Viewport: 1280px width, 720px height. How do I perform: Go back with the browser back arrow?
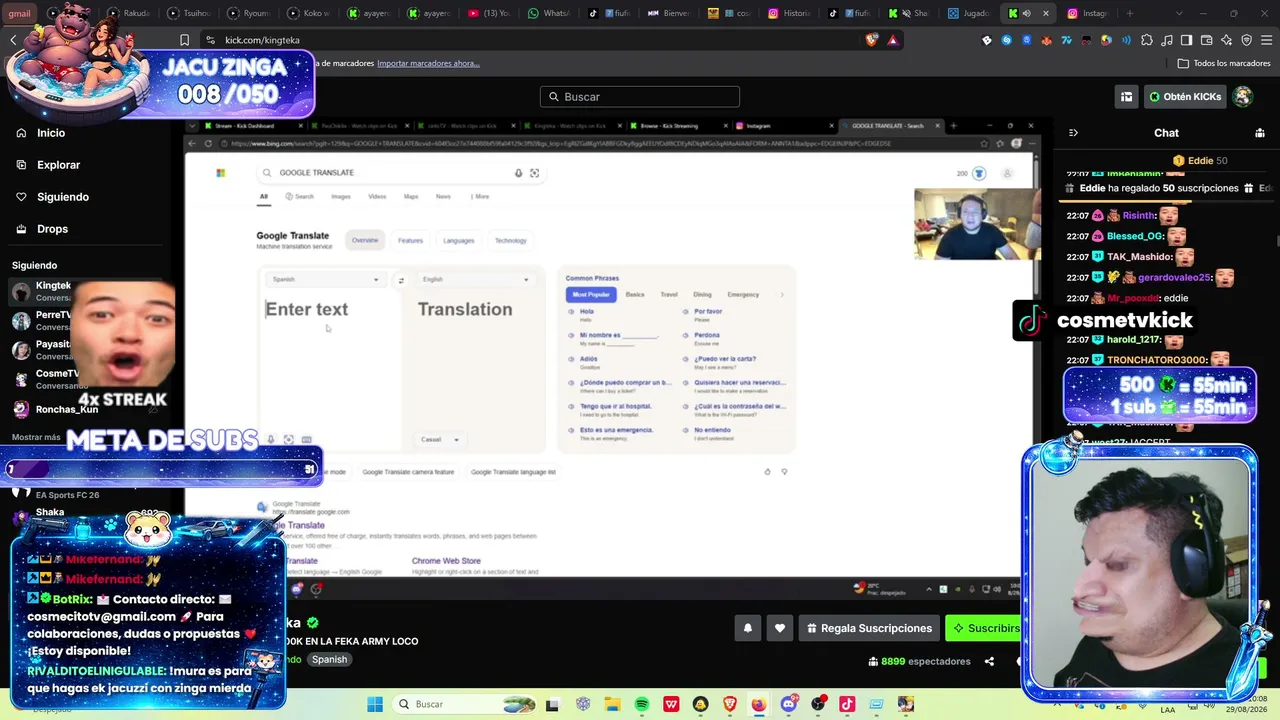tap(13, 40)
